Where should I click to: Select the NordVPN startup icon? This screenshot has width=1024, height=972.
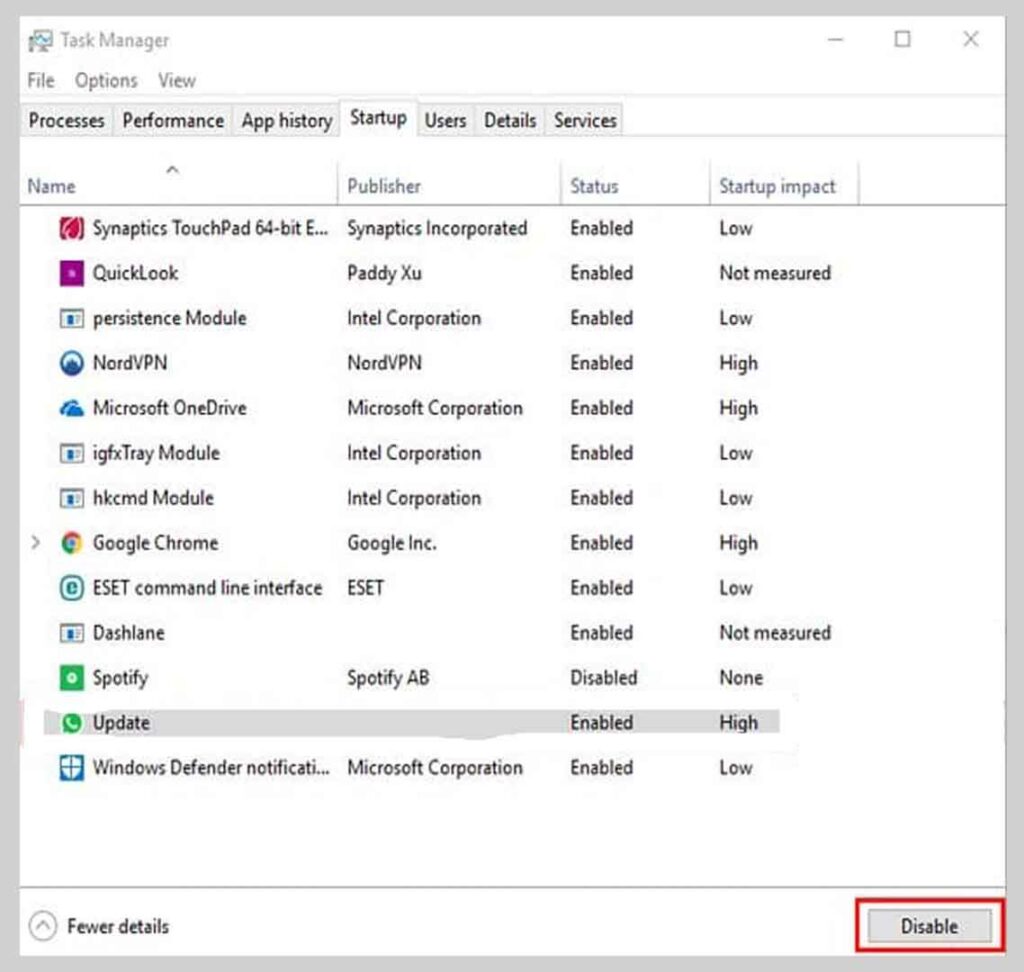[70, 363]
